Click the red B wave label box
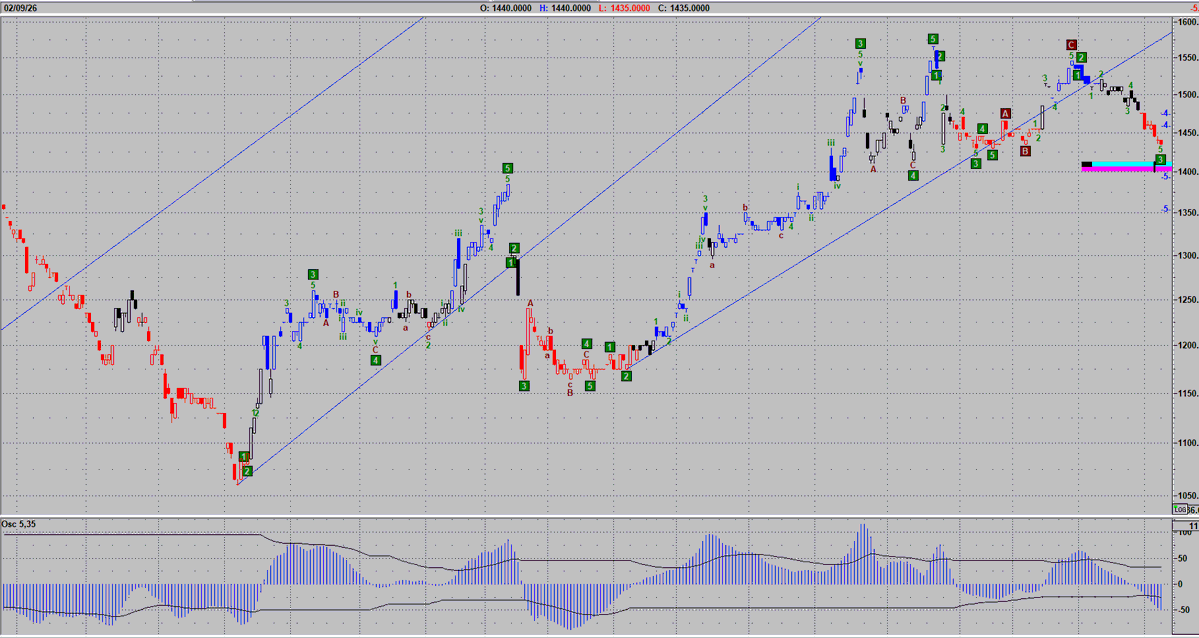1199x638 pixels. 1025,151
